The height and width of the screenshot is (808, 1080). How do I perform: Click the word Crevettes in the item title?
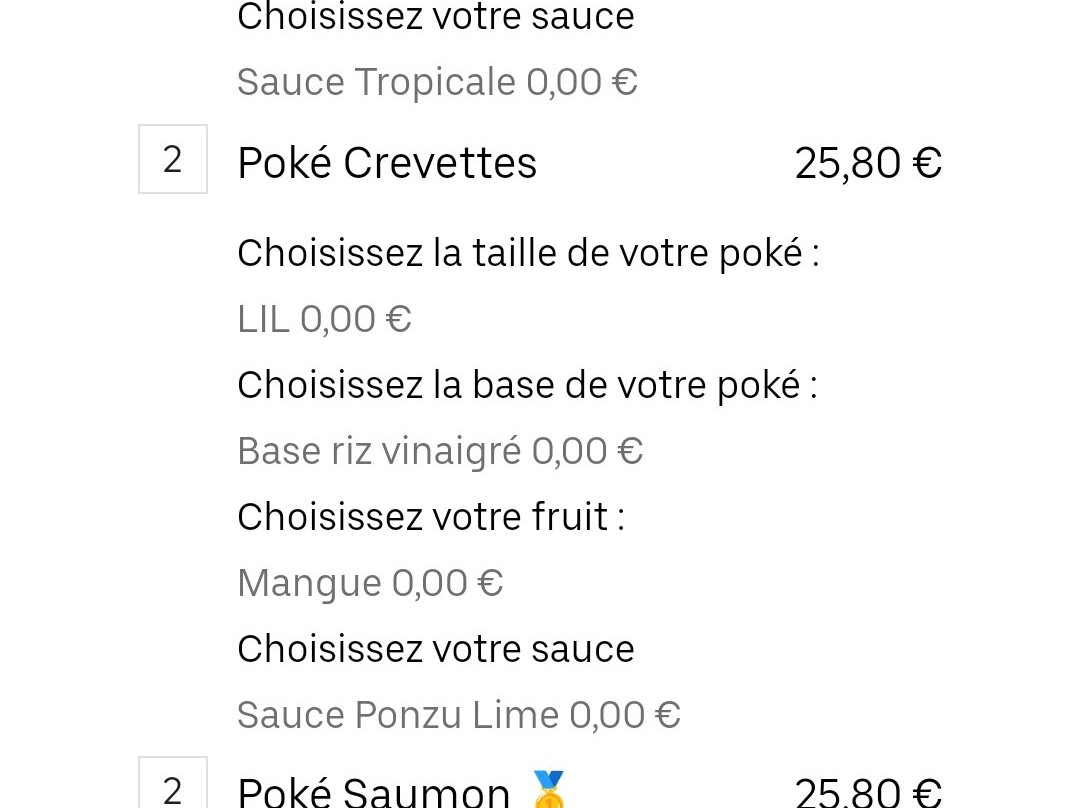(440, 163)
